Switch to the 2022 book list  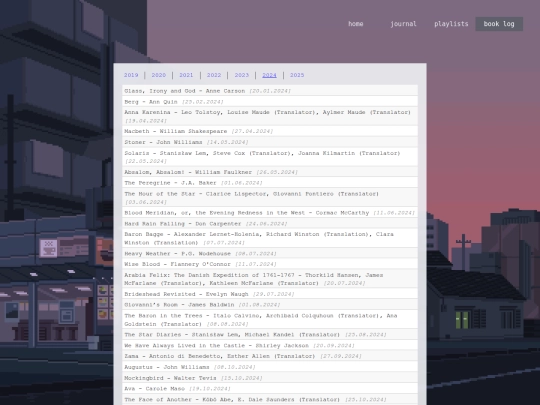pos(214,75)
